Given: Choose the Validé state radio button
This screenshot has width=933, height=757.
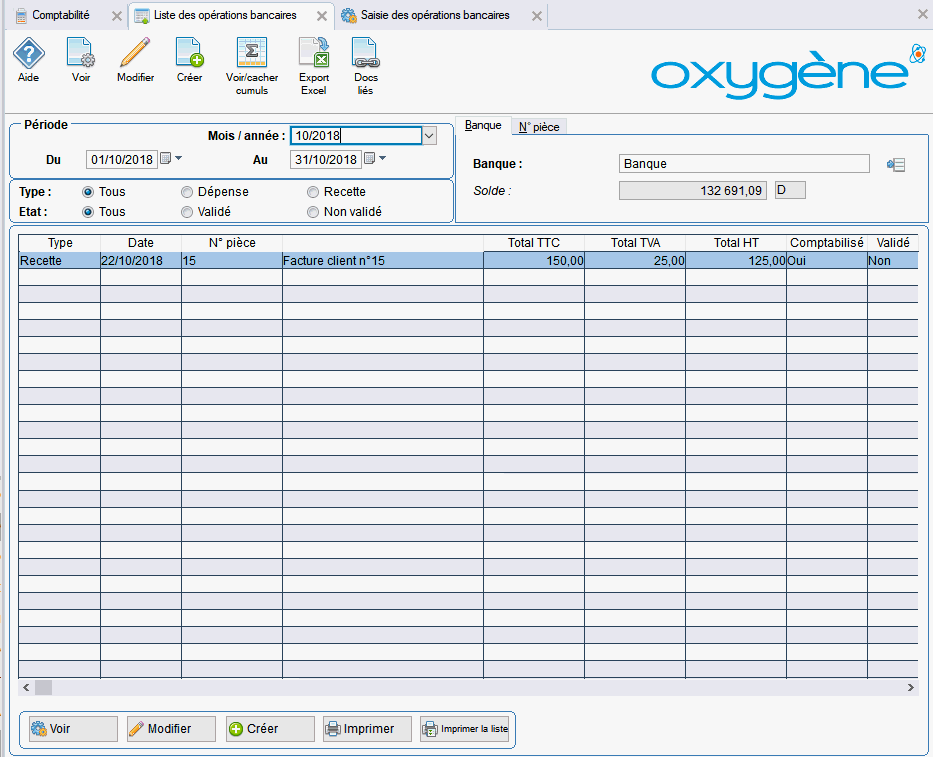Looking at the screenshot, I should pyautogui.click(x=187, y=212).
